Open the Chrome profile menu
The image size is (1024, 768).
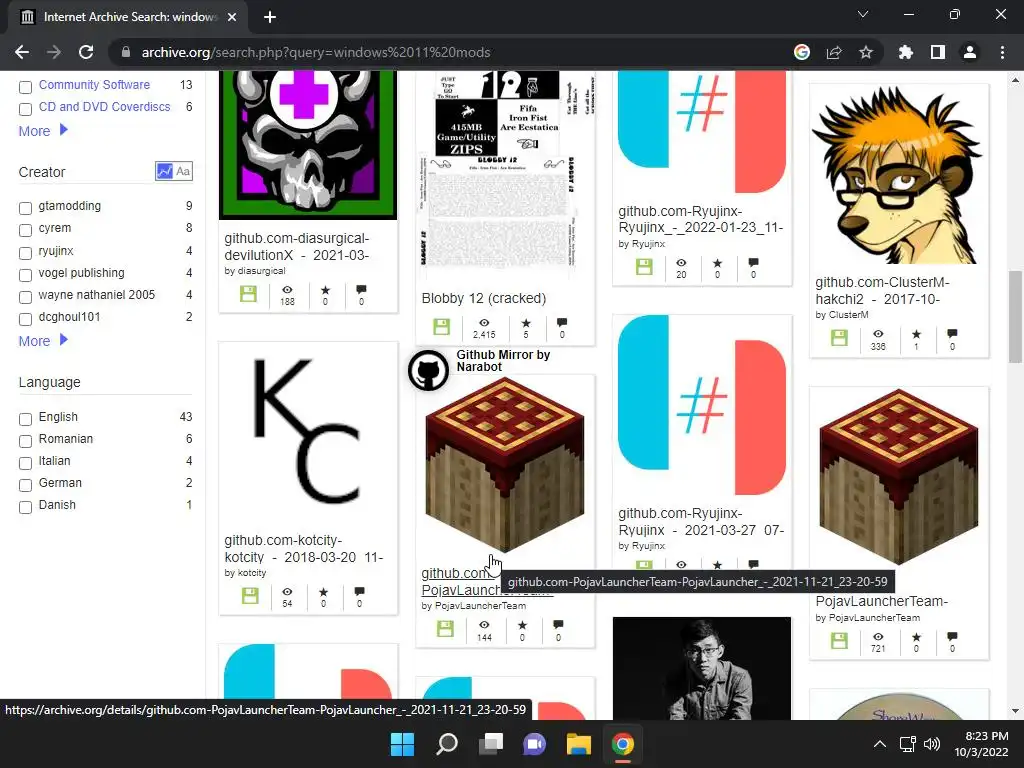tap(970, 52)
